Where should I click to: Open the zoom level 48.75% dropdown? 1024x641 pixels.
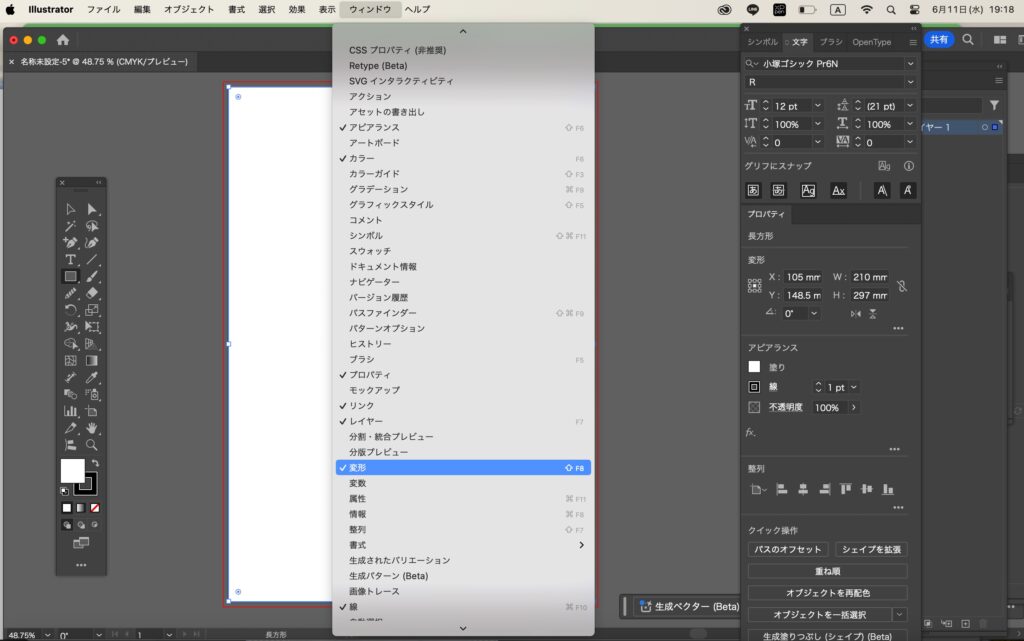[x=48, y=634]
